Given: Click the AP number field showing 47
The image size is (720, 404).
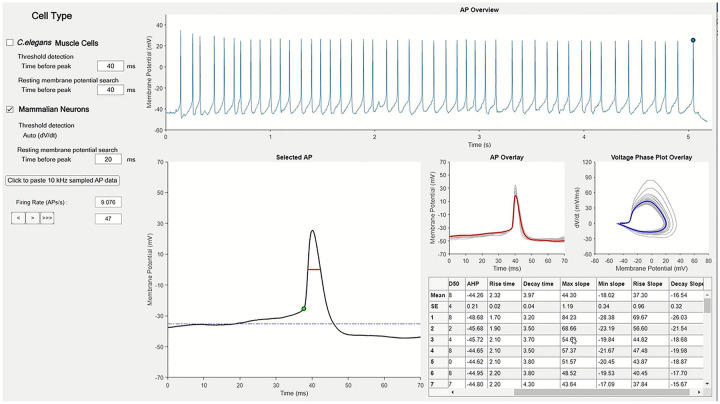Looking at the screenshot, I should coord(108,219).
